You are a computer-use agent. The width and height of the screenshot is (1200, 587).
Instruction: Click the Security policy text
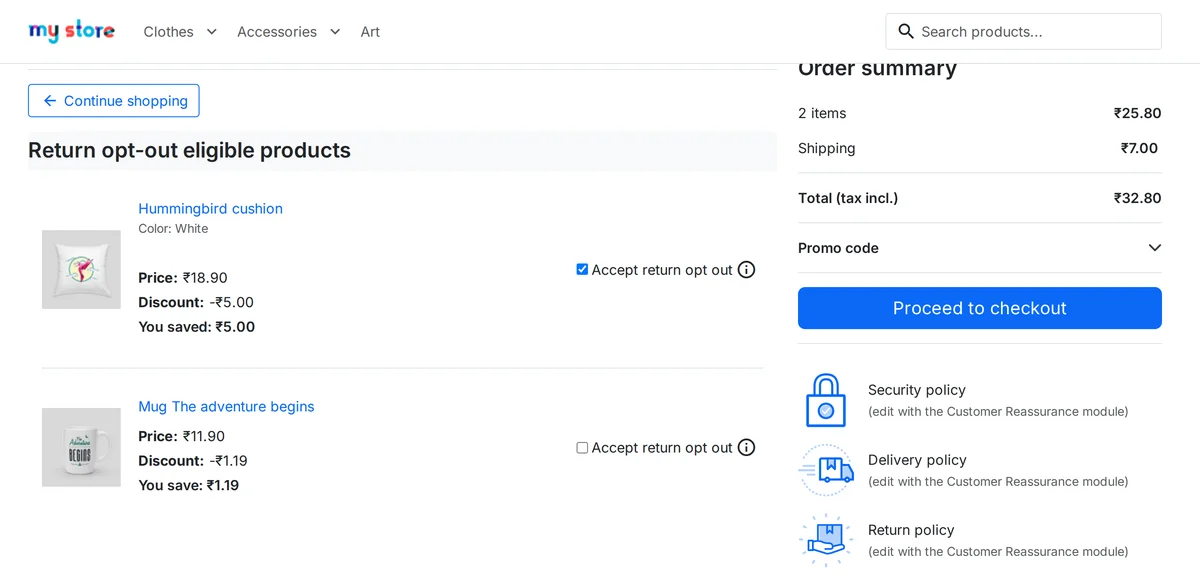(x=917, y=390)
